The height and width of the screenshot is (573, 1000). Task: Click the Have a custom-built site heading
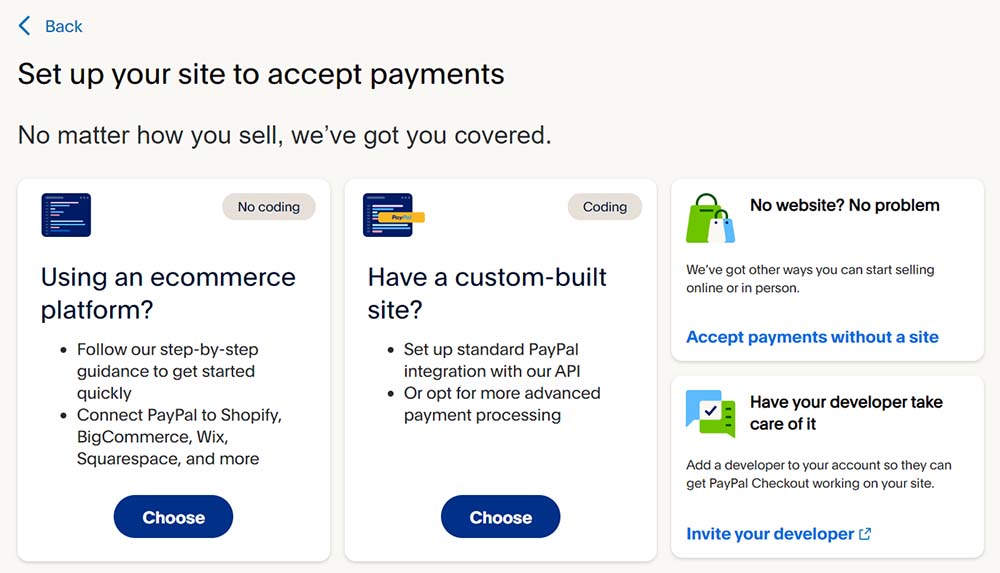pyautogui.click(x=487, y=293)
